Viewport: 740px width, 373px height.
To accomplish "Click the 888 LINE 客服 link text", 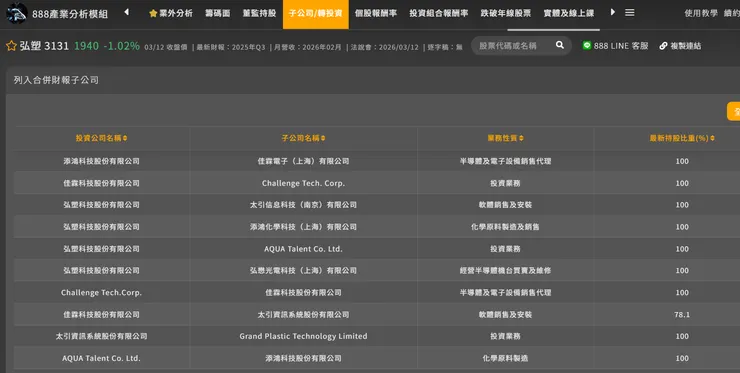I will pos(621,46).
